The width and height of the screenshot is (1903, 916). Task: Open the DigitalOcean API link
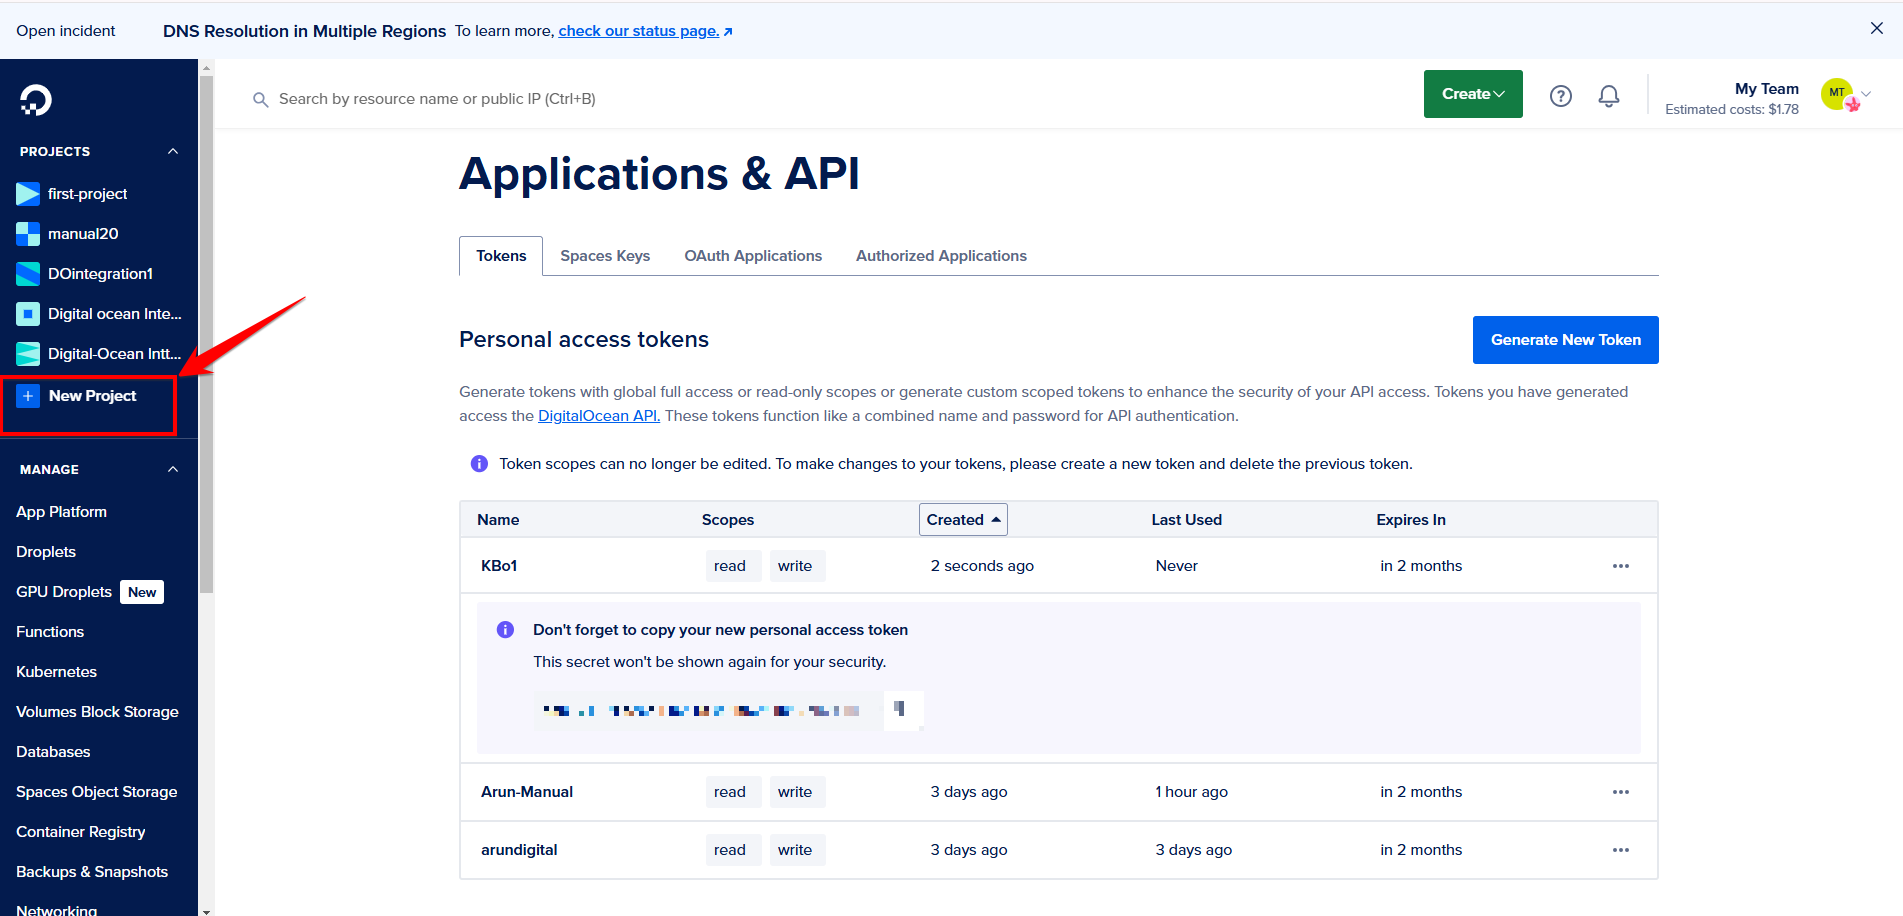[598, 416]
